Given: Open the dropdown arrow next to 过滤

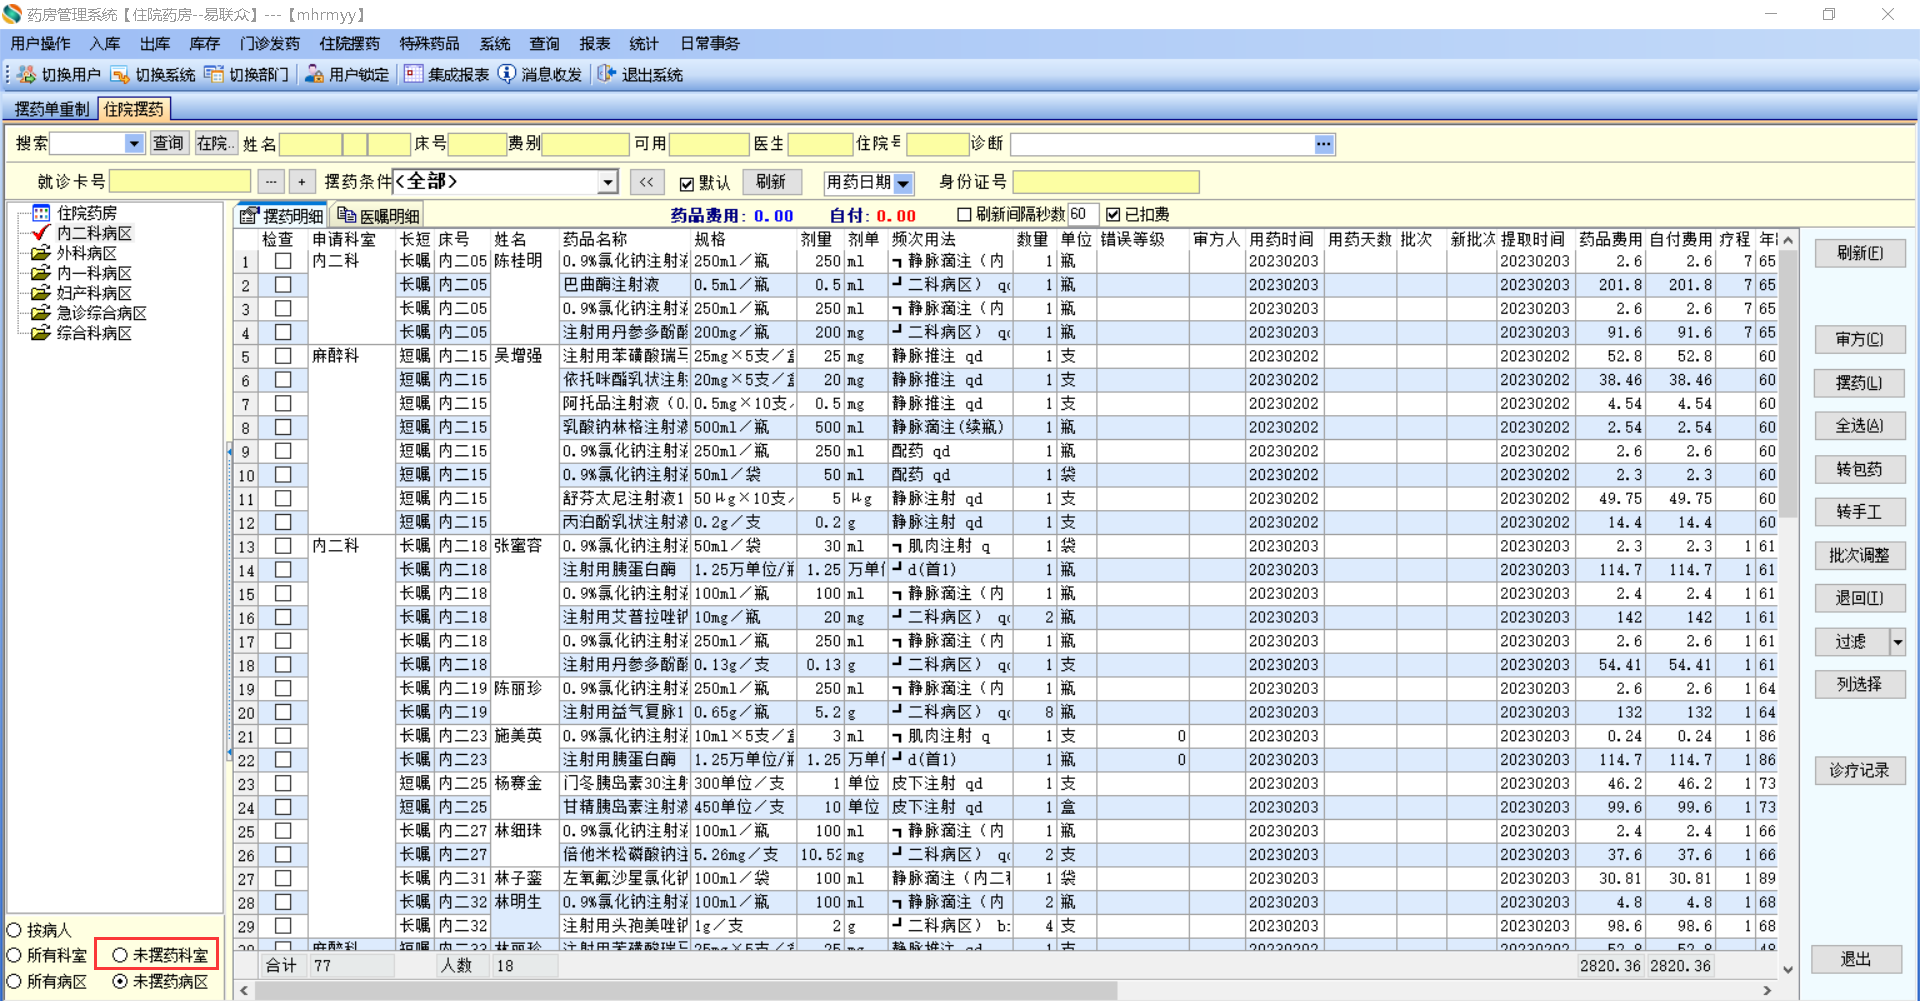Looking at the screenshot, I should pyautogui.click(x=1897, y=642).
